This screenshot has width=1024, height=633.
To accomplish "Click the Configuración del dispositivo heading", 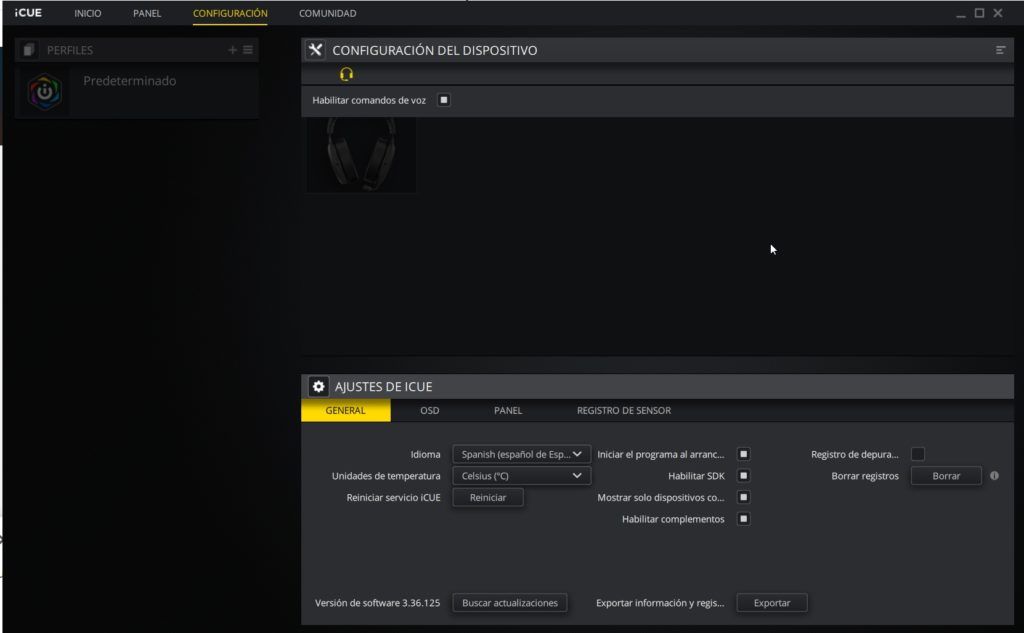I will click(x=434, y=50).
